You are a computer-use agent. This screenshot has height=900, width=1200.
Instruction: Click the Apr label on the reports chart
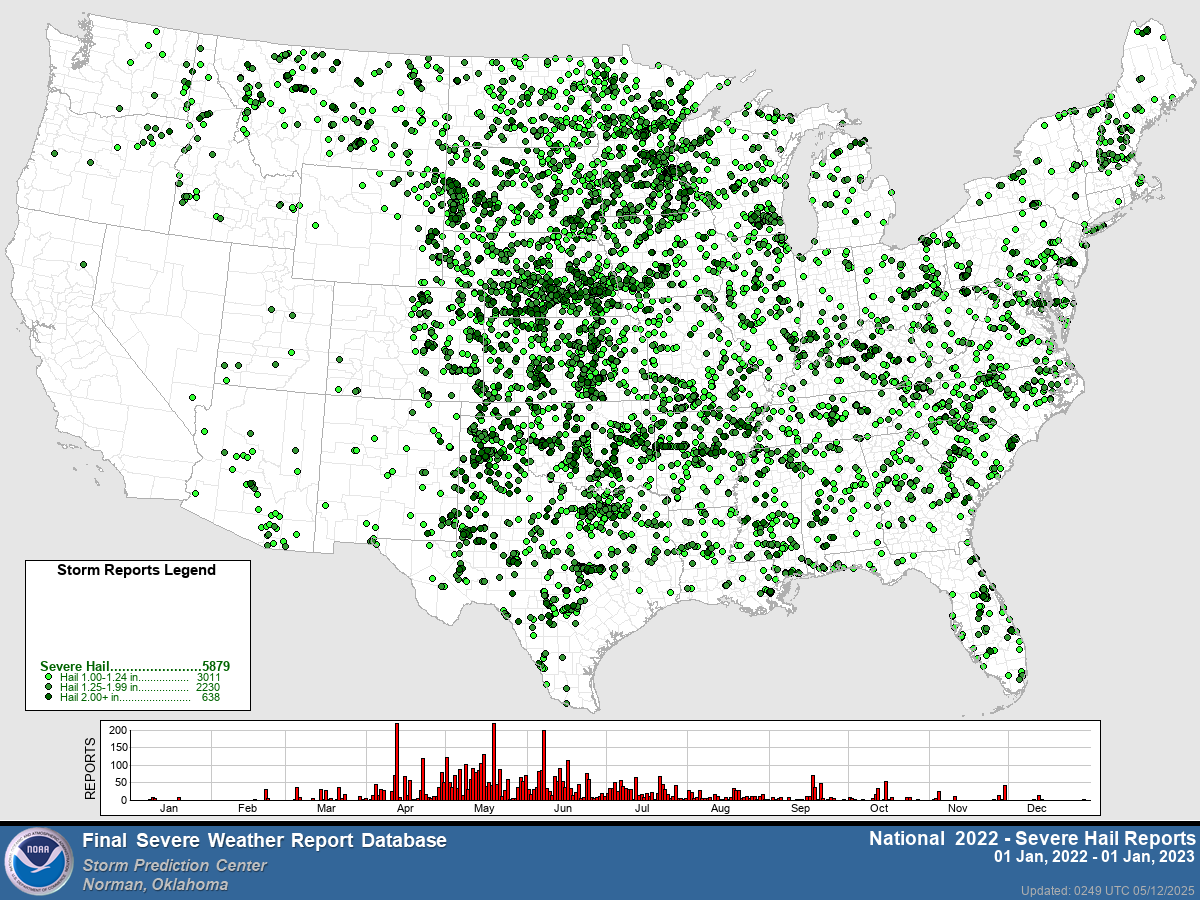406,807
